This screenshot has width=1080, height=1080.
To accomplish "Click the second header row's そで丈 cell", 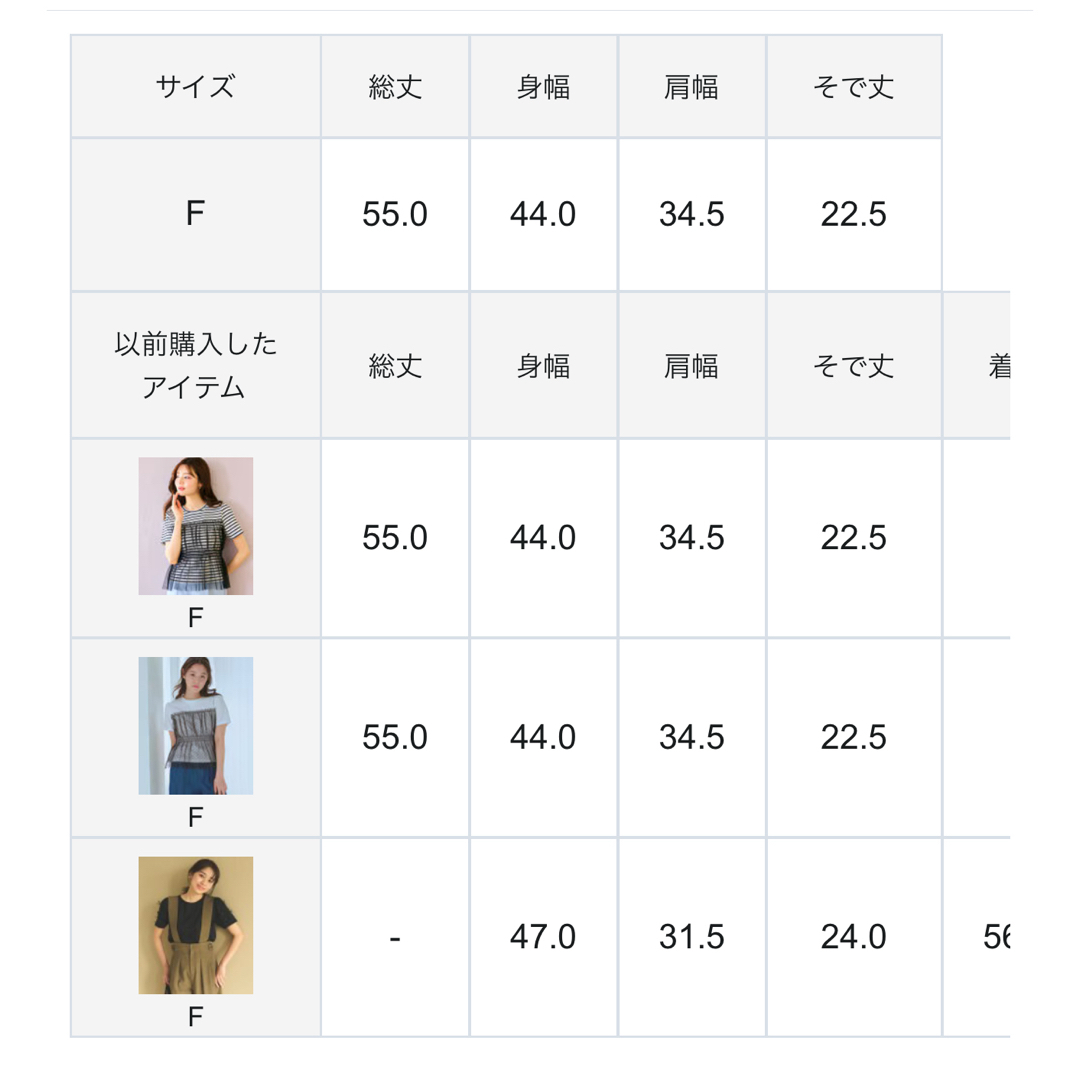I will (x=854, y=365).
